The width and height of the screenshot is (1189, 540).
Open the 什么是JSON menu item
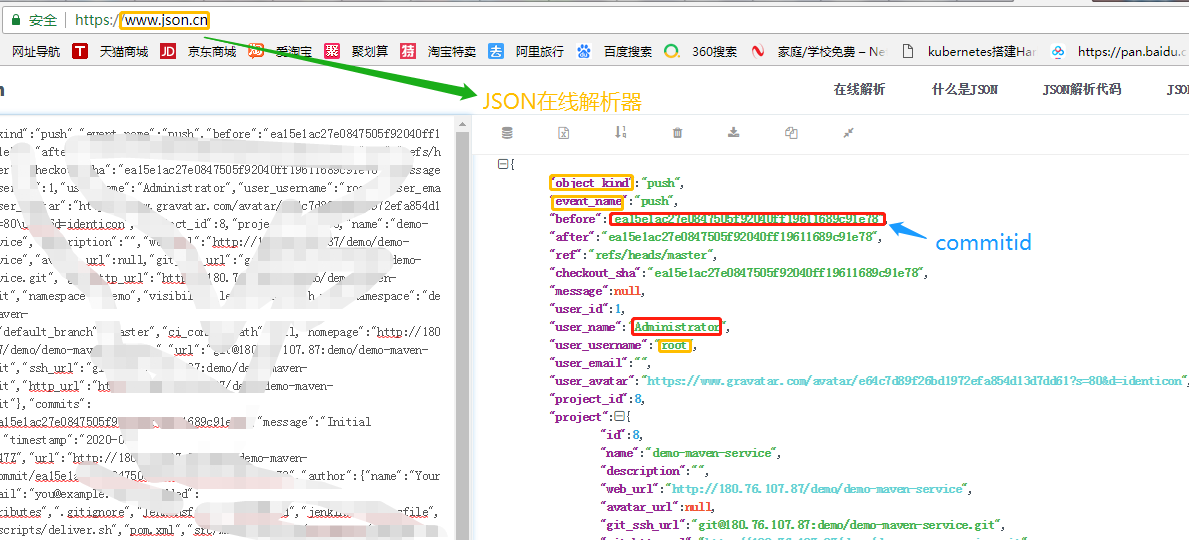[x=965, y=89]
